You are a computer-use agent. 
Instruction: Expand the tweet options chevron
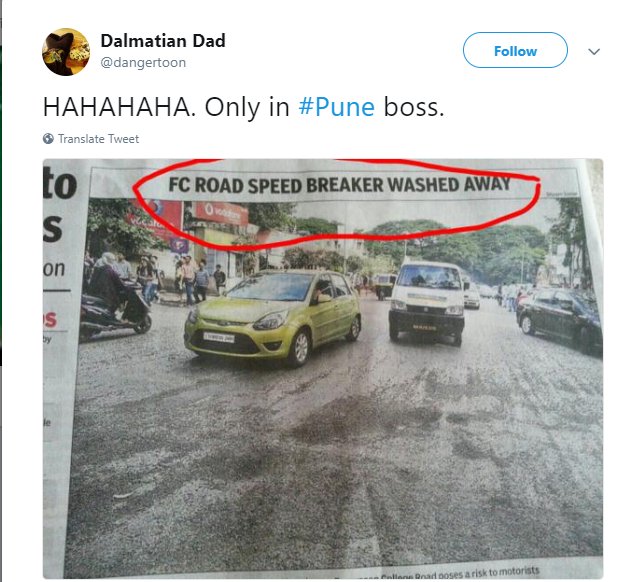[x=594, y=51]
